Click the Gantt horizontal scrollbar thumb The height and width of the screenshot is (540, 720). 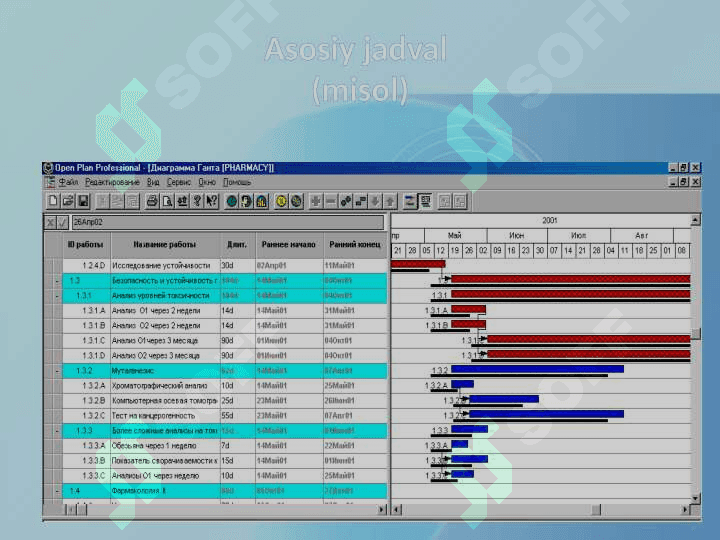click(x=596, y=509)
